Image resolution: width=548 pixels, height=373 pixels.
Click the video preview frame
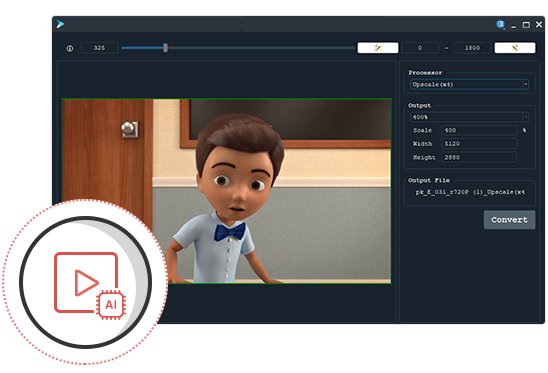point(226,191)
